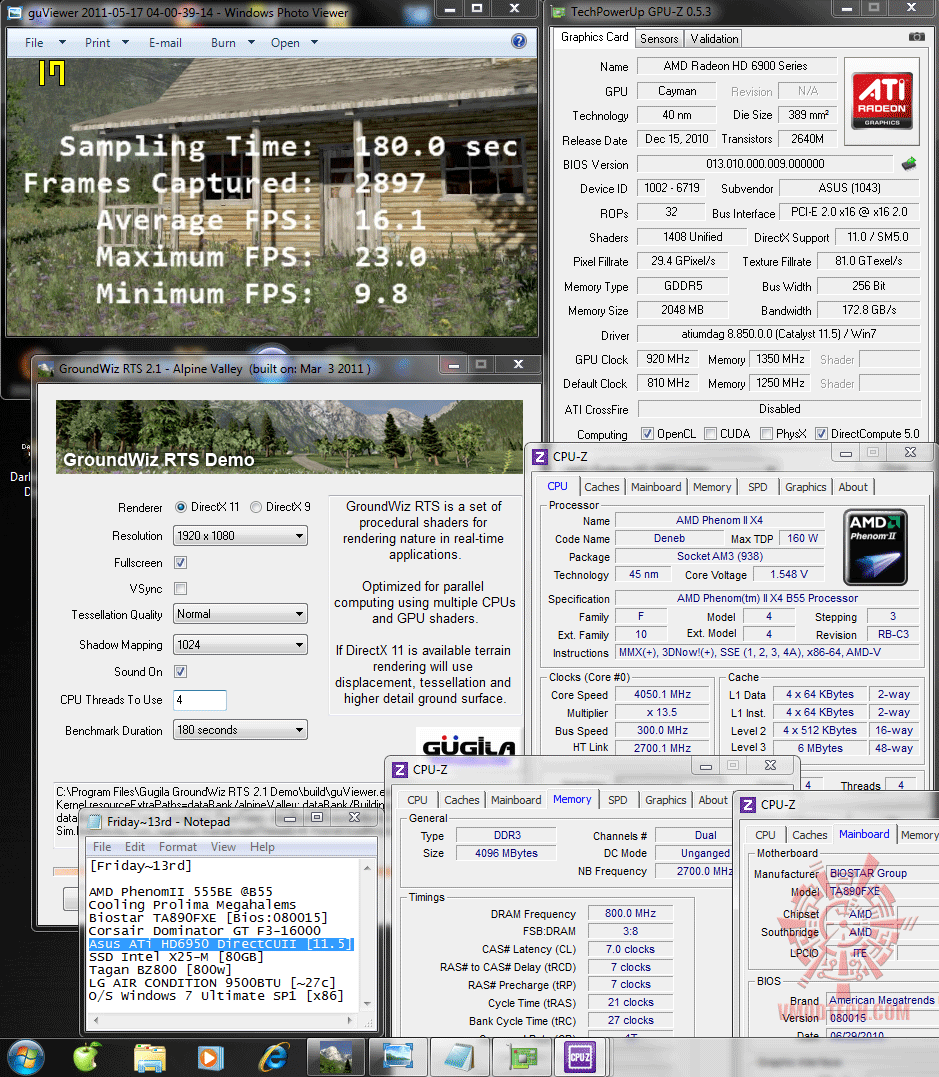This screenshot has height=1077, width=939.
Task: Toggle the DirectCompute 5.0 checkbox
Action: tap(821, 433)
